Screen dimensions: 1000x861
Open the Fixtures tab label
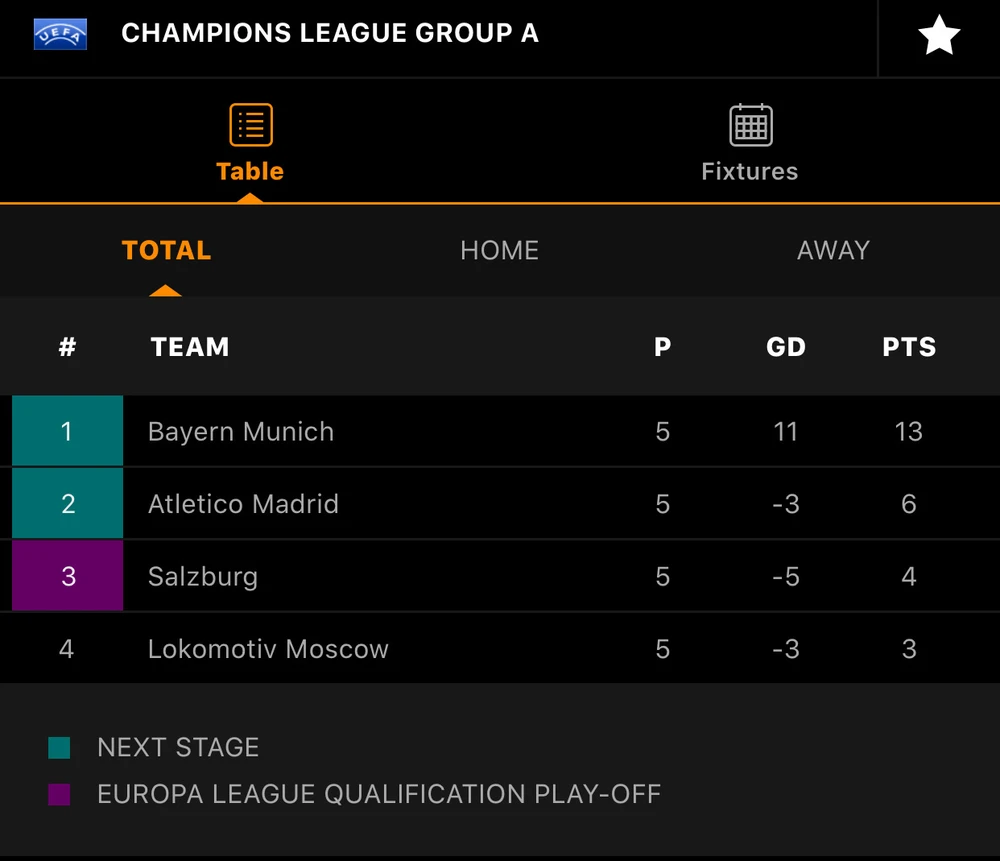750,171
